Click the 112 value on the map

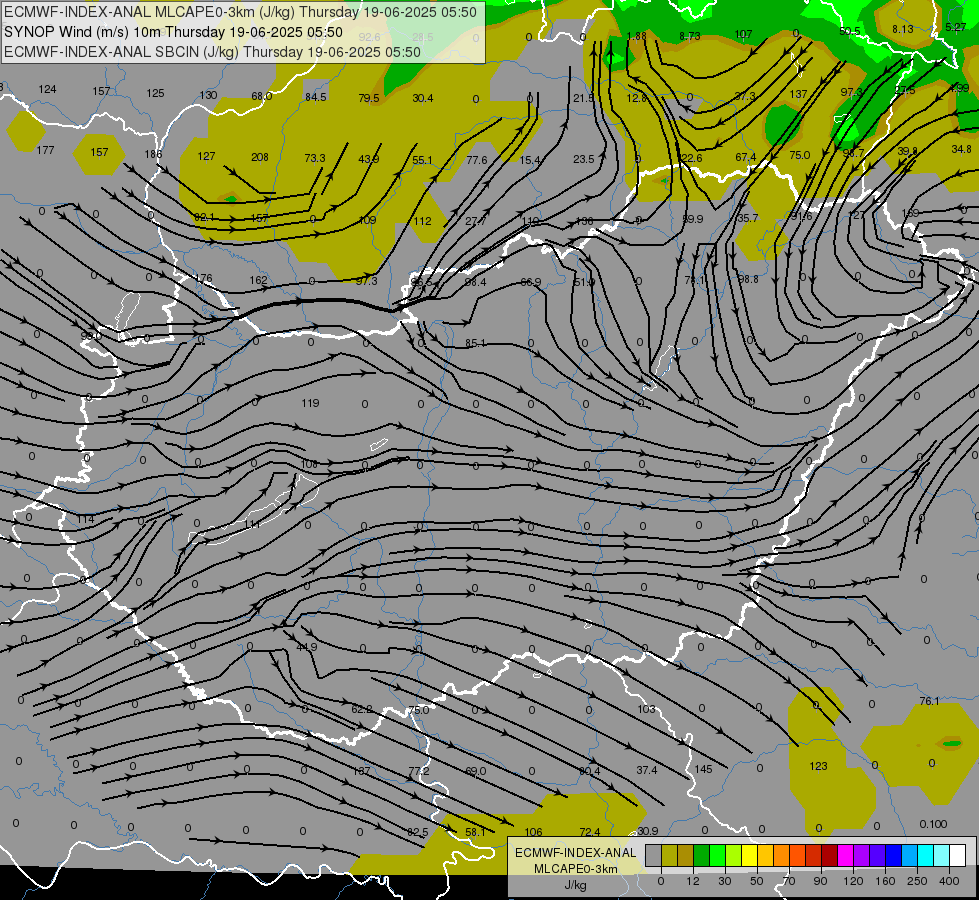point(422,220)
